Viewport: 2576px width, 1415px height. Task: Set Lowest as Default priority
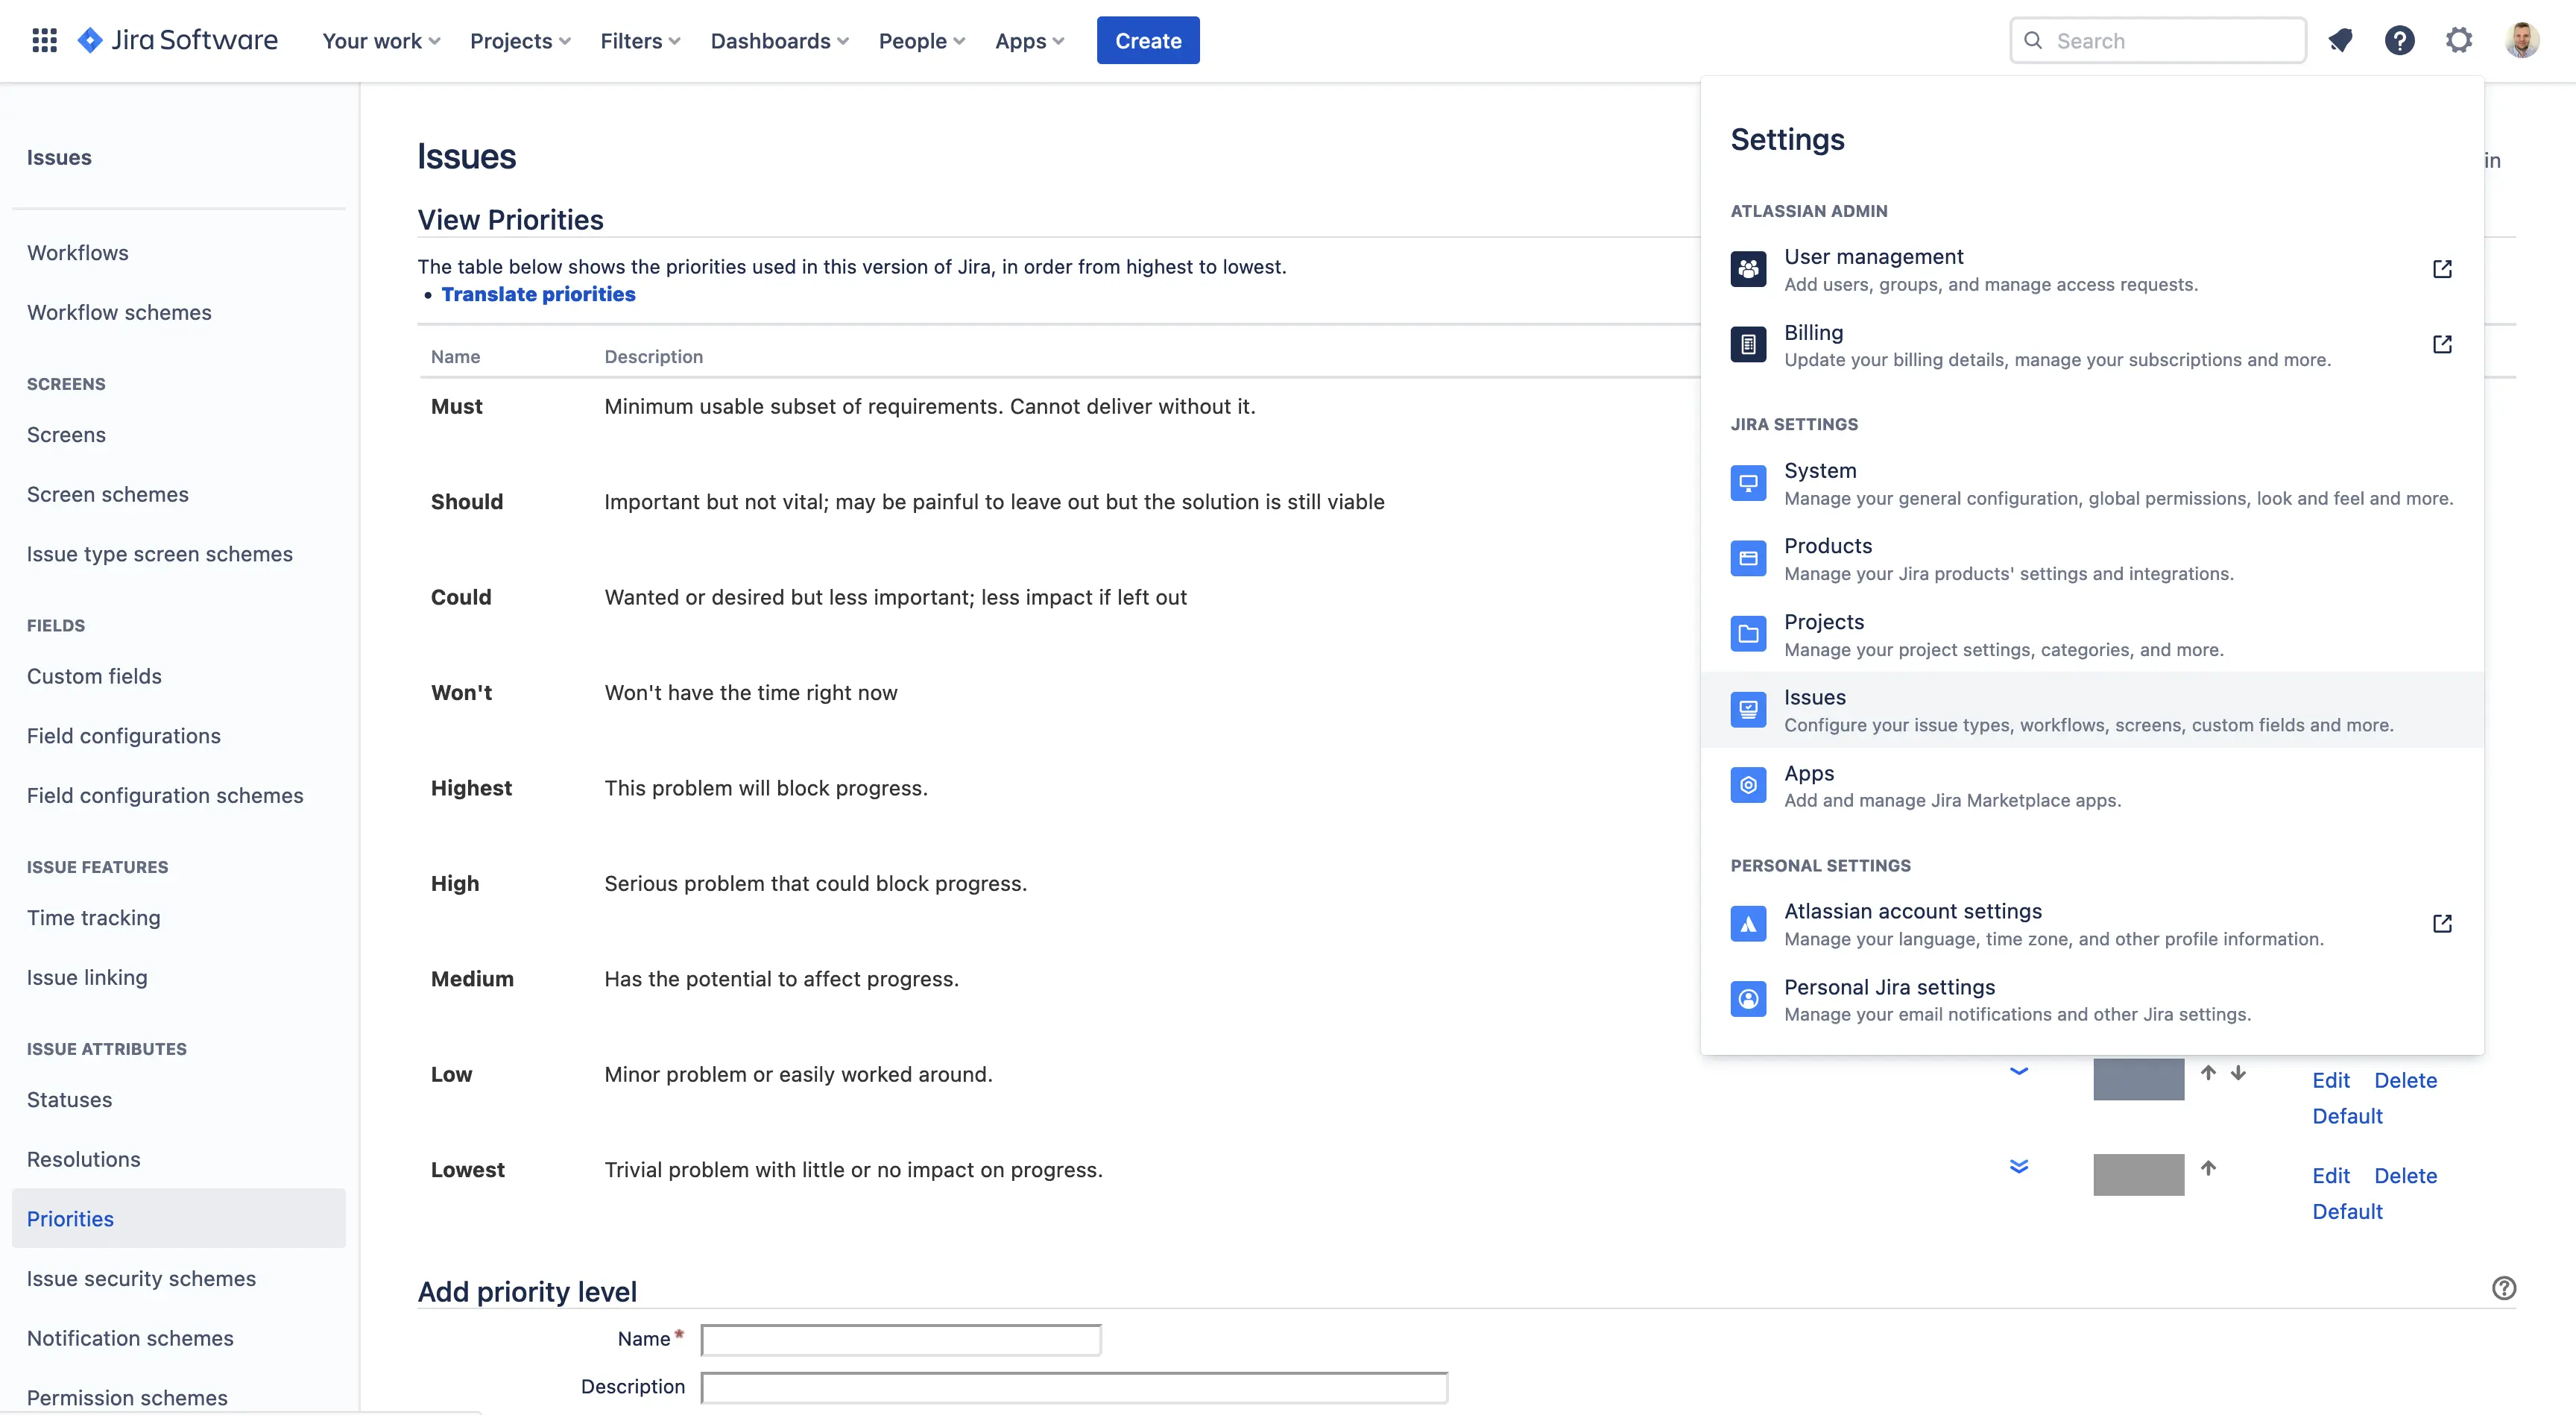[x=2347, y=1211]
